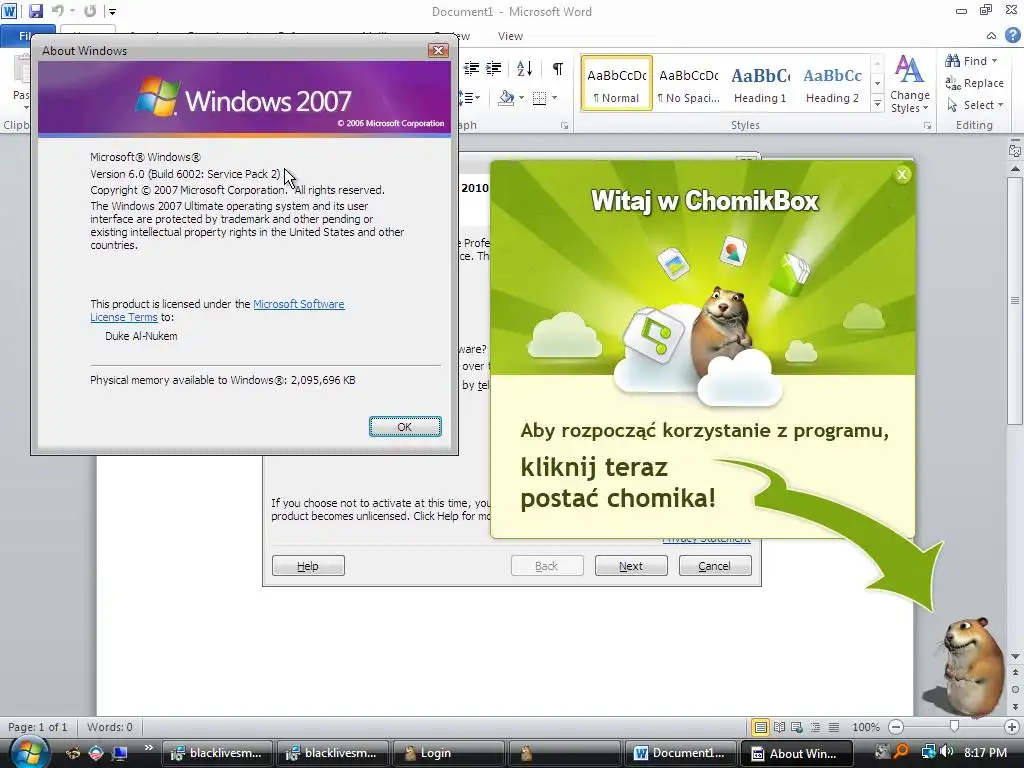Click the Increase Indent icon in the ribbon

(494, 68)
